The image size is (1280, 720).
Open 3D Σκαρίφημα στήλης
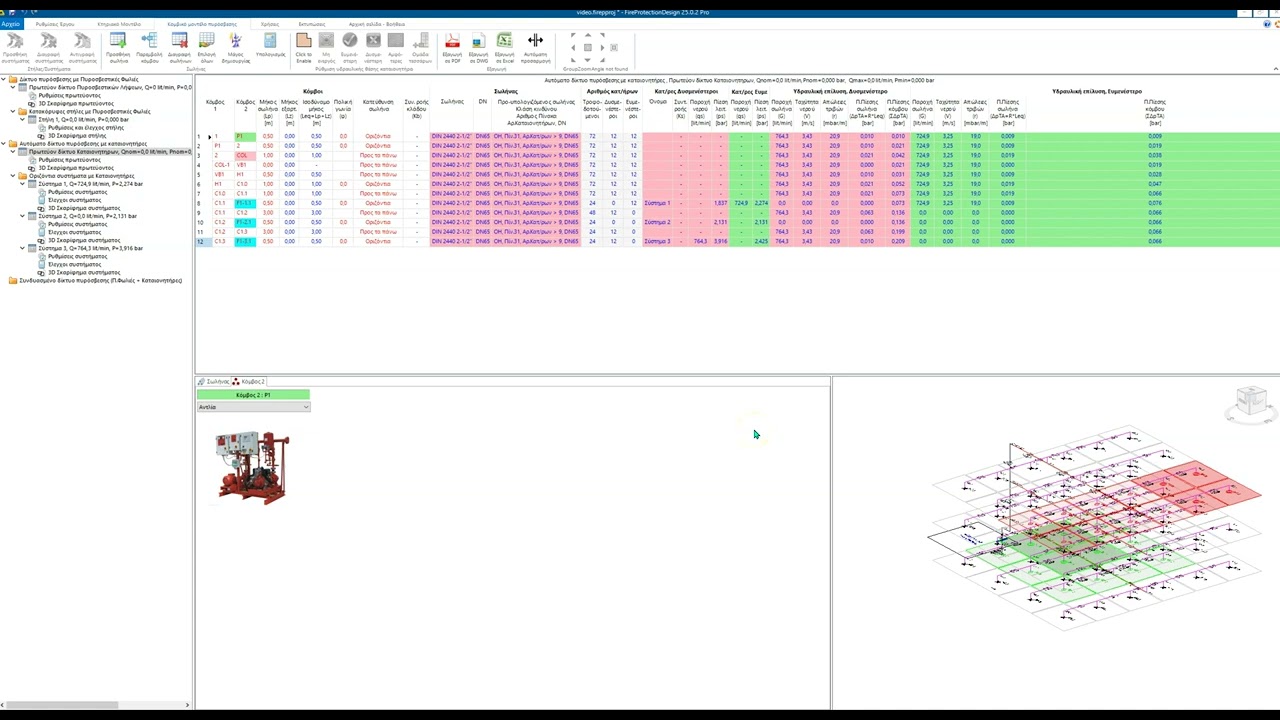[x=77, y=136]
